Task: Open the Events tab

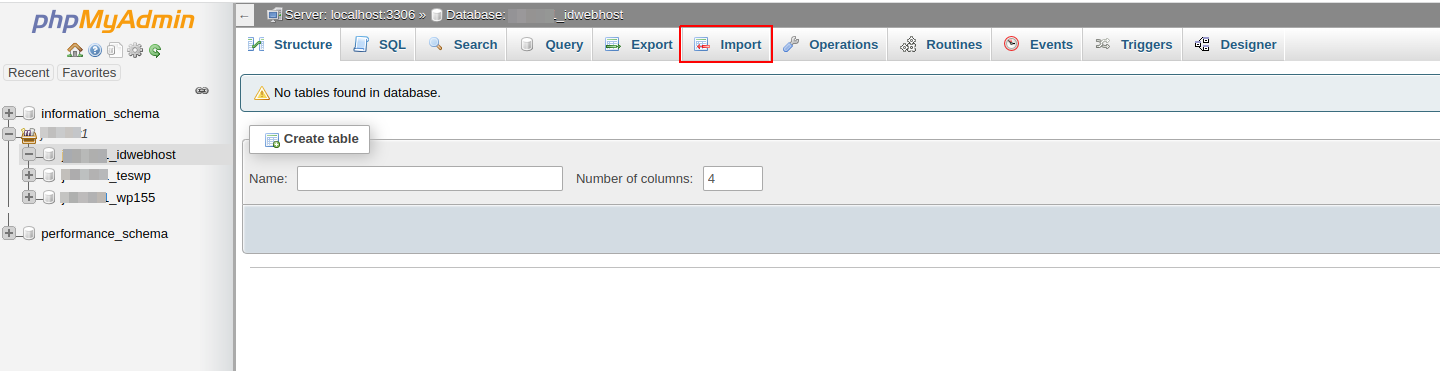Action: pos(1038,44)
